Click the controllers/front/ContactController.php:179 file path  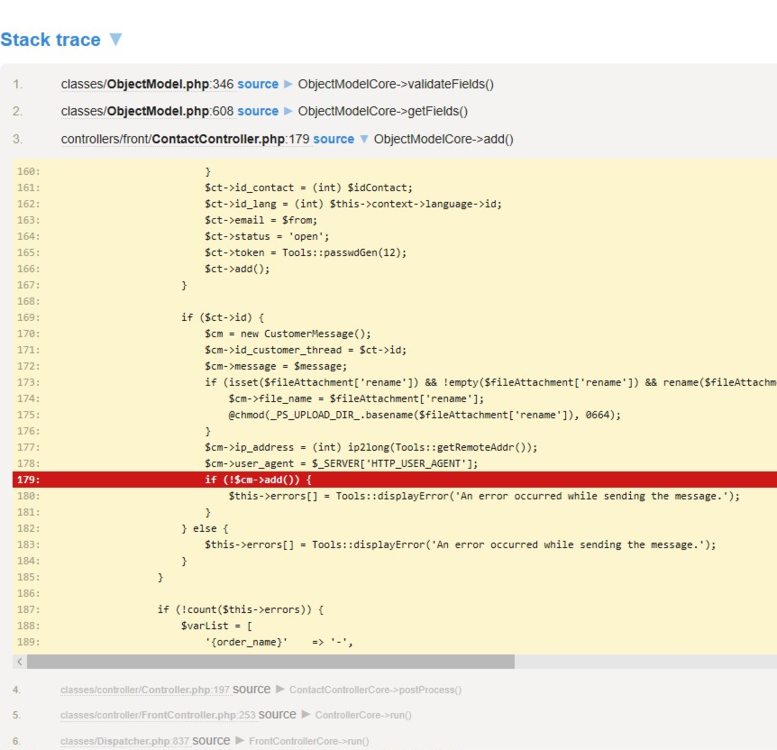[185, 139]
